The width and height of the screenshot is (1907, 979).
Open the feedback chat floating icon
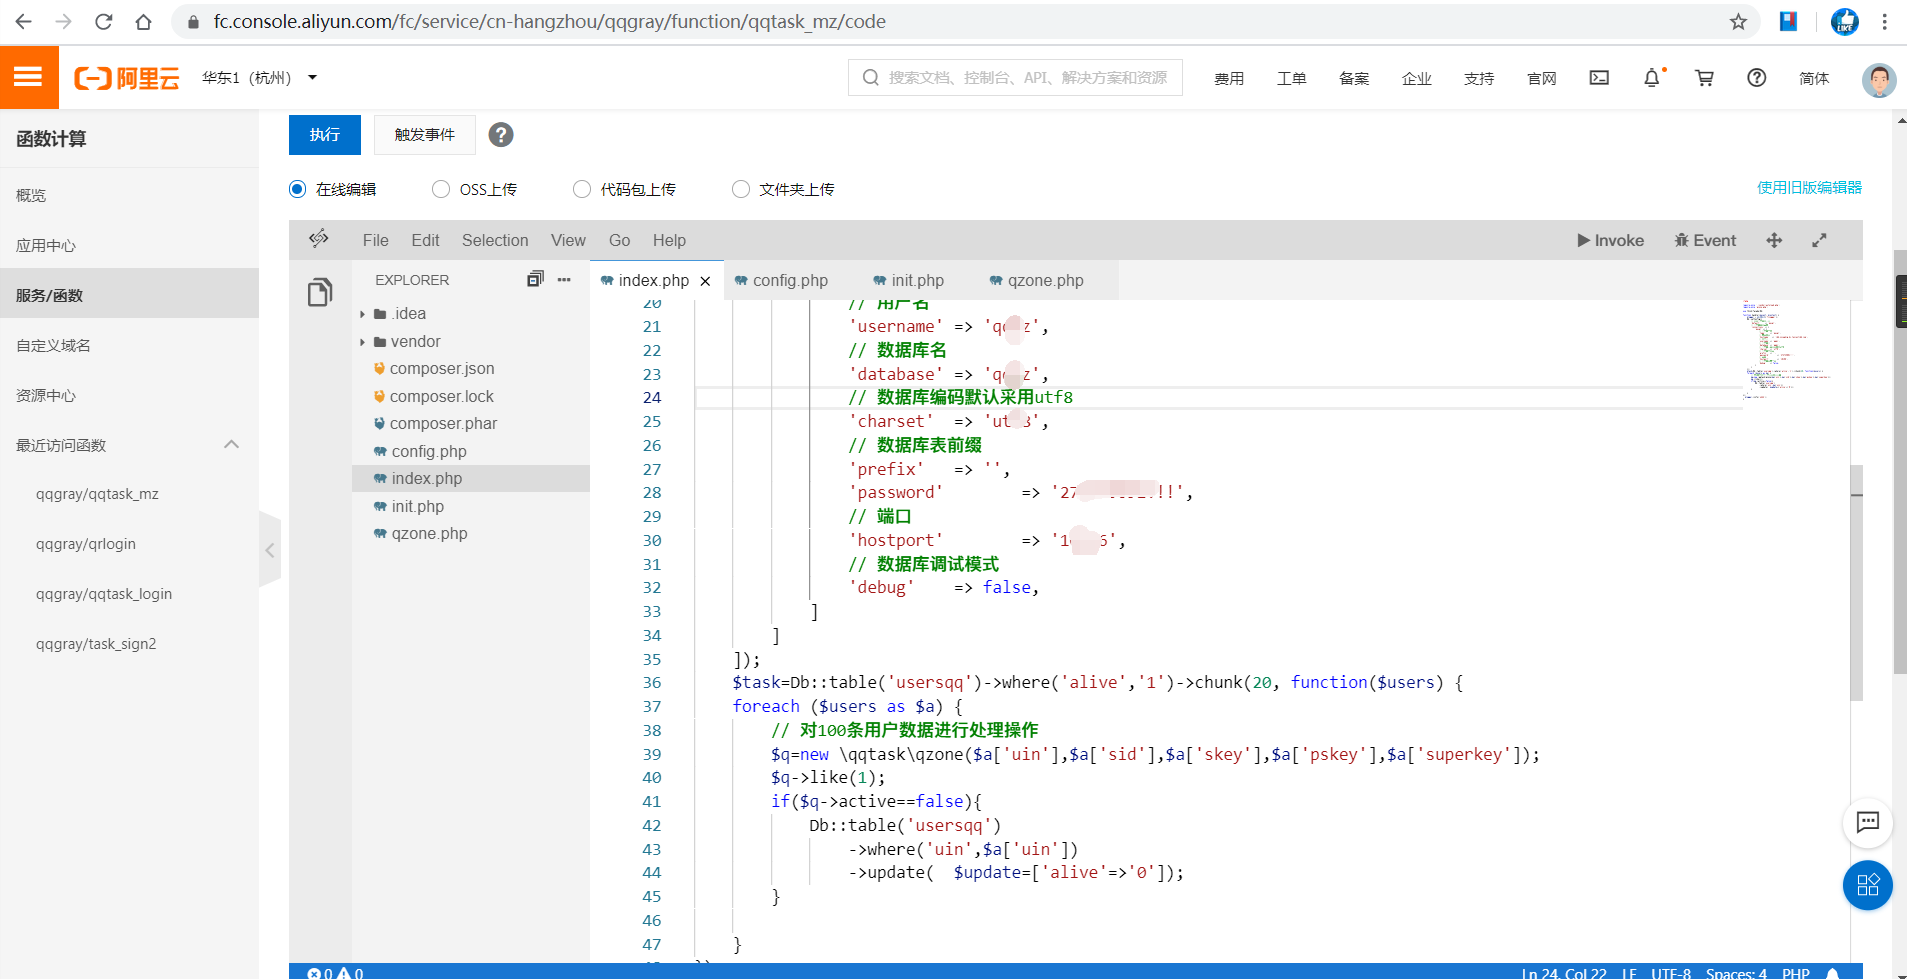tap(1867, 823)
